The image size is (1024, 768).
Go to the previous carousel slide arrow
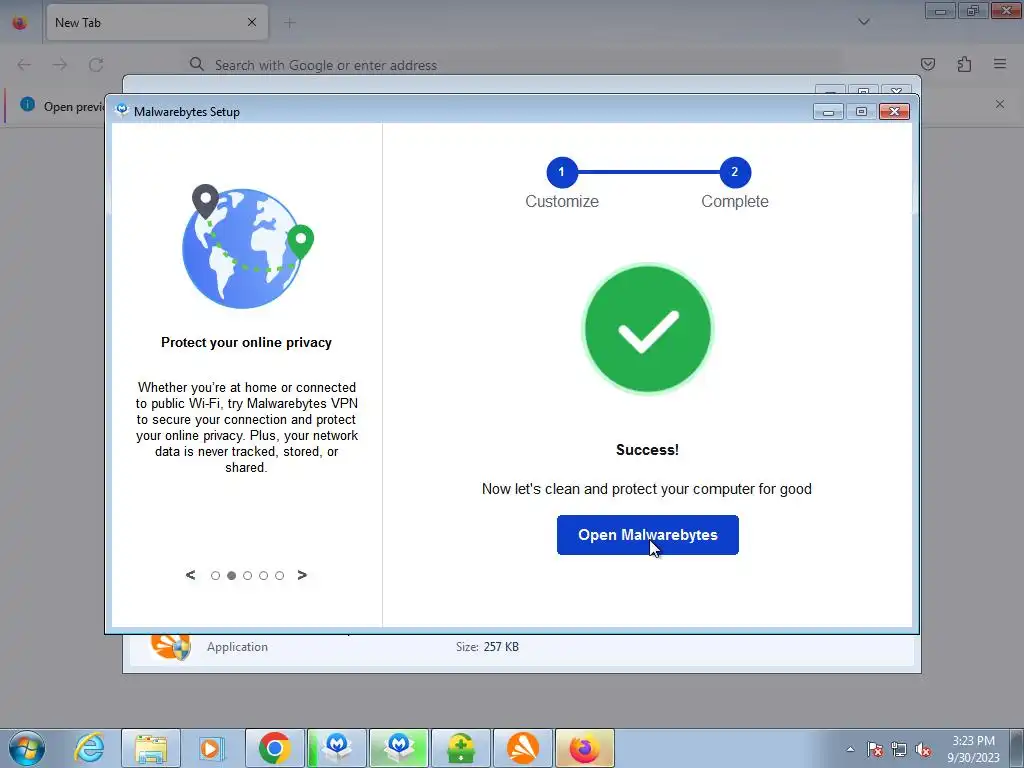(x=190, y=575)
